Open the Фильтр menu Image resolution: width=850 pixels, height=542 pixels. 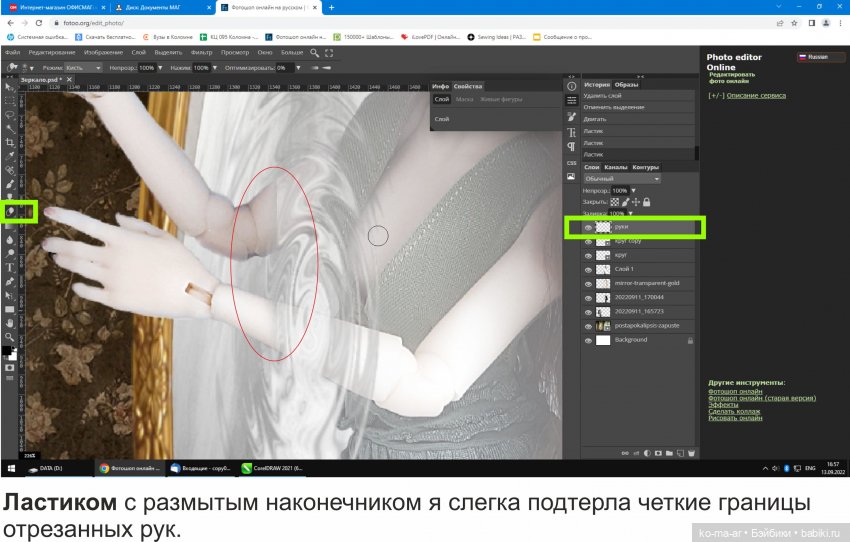coord(201,53)
